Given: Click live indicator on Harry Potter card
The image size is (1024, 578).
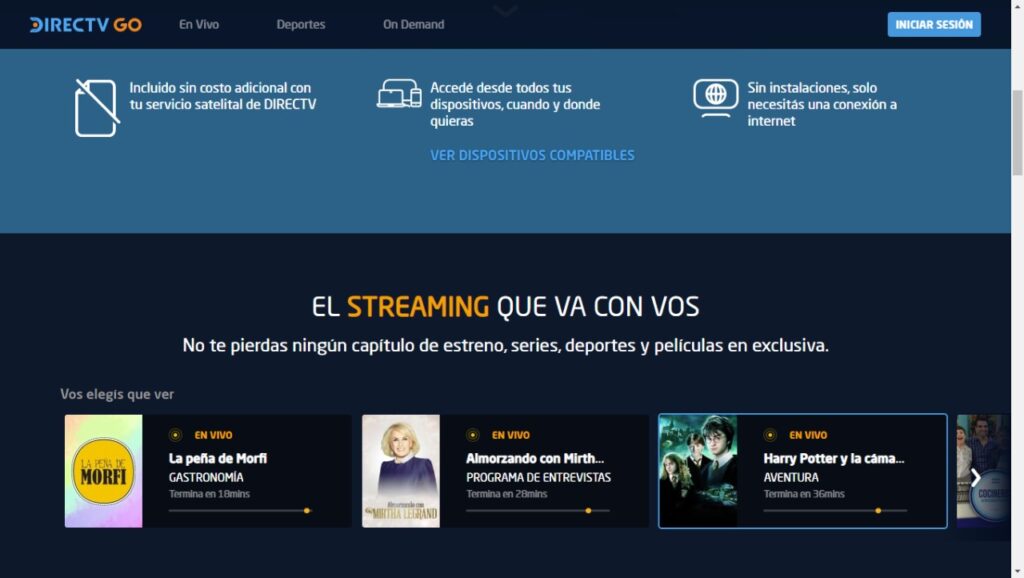Looking at the screenshot, I should (x=770, y=435).
